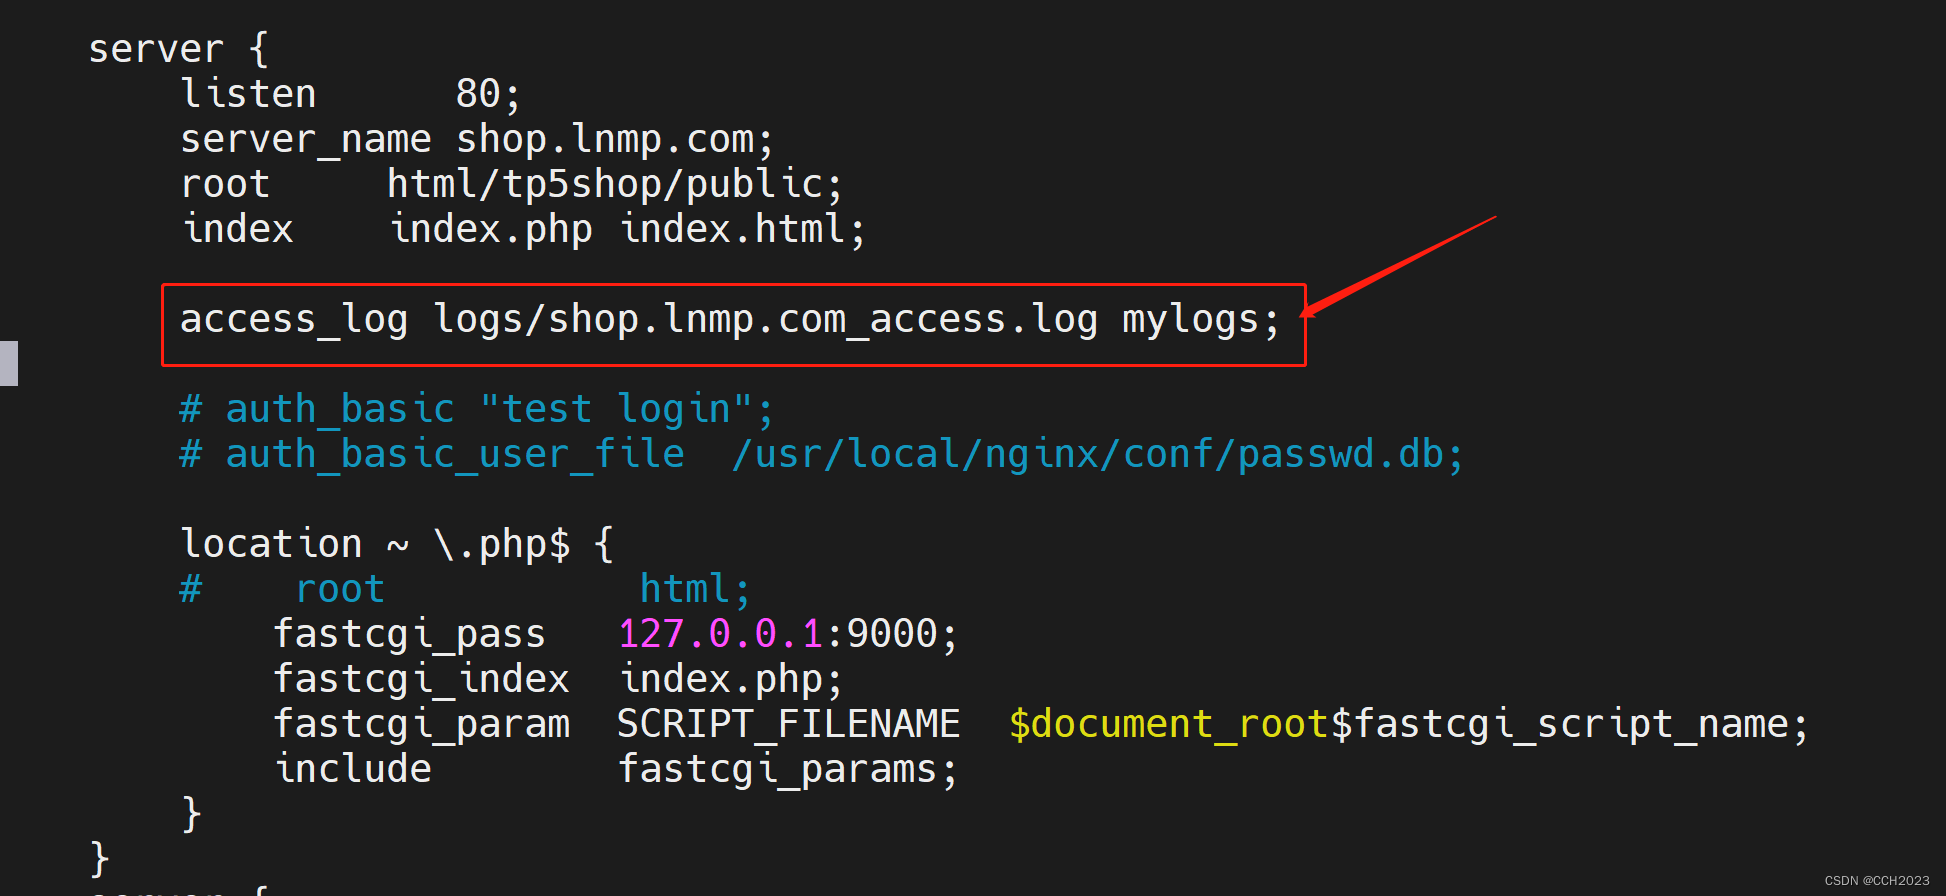Click the root path html/tp5shop/public
Viewport: 1946px width, 896px height.
tap(613, 184)
